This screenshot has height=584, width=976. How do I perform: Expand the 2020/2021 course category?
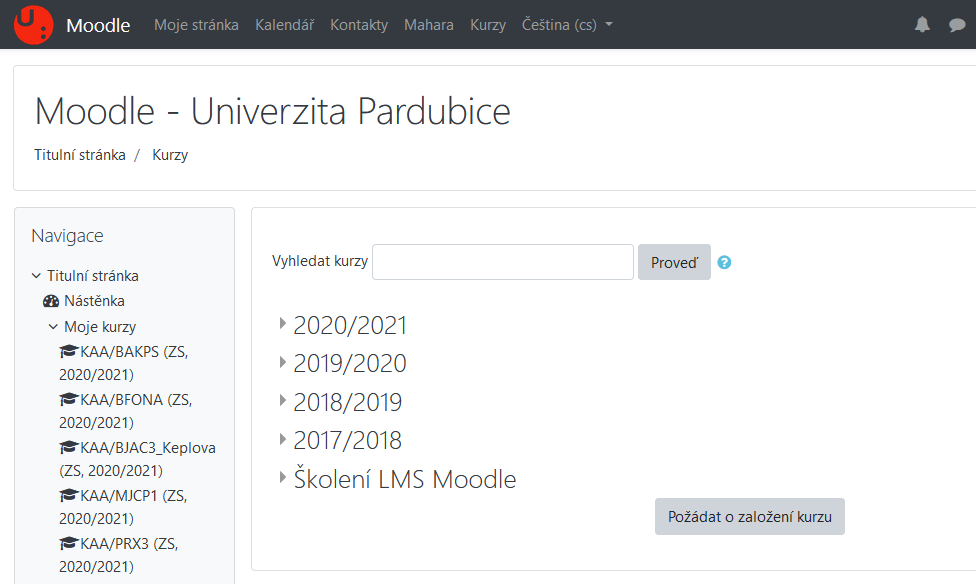tap(283, 323)
